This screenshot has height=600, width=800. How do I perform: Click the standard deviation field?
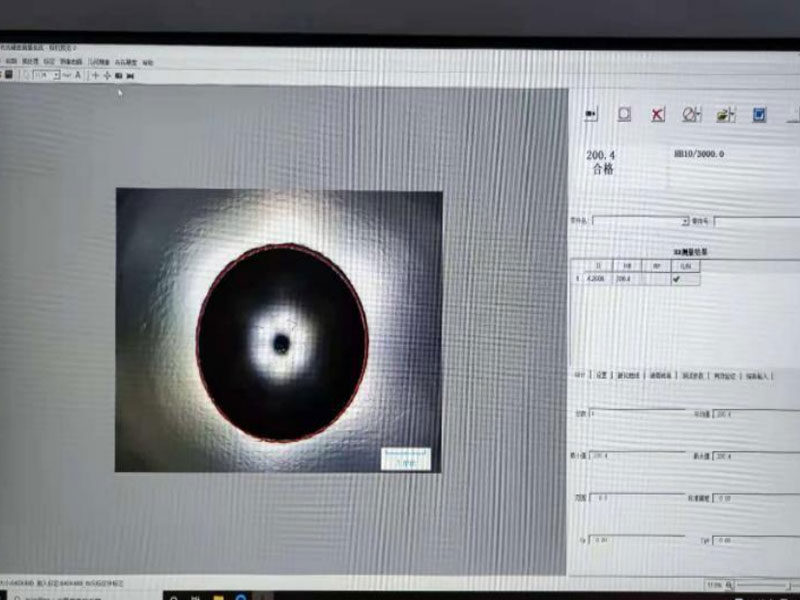(x=757, y=498)
